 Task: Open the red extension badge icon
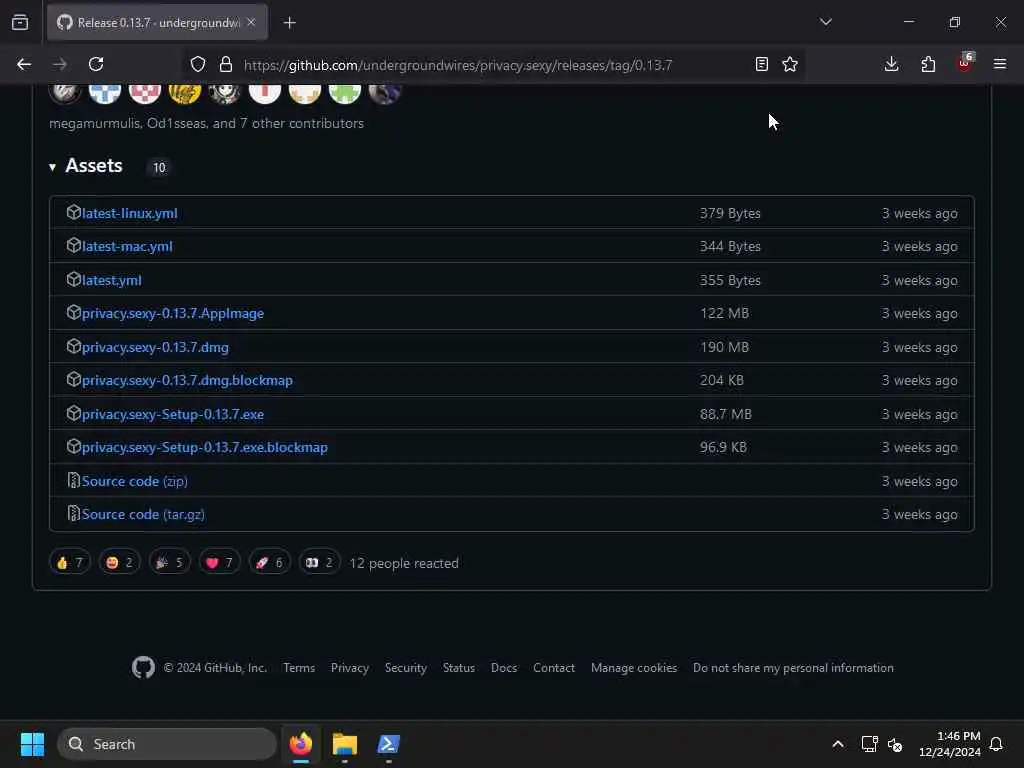click(x=965, y=63)
